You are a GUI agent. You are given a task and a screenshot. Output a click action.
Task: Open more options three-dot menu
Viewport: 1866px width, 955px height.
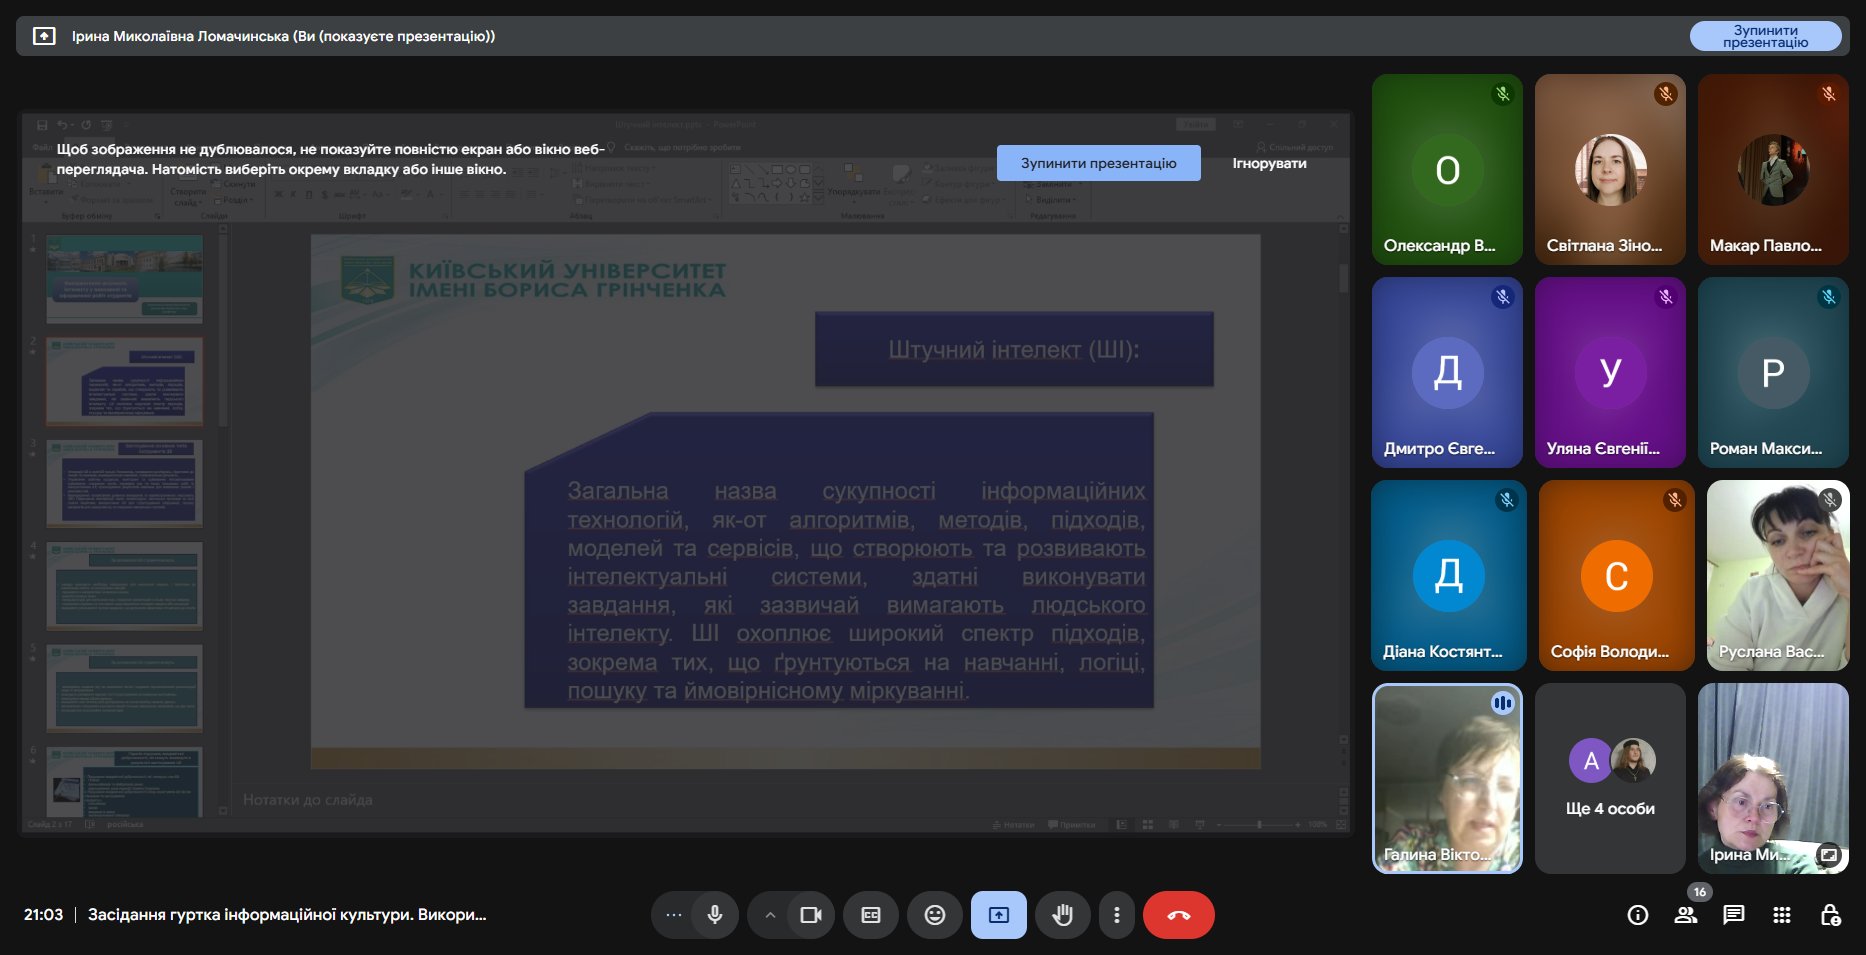pos(1117,915)
